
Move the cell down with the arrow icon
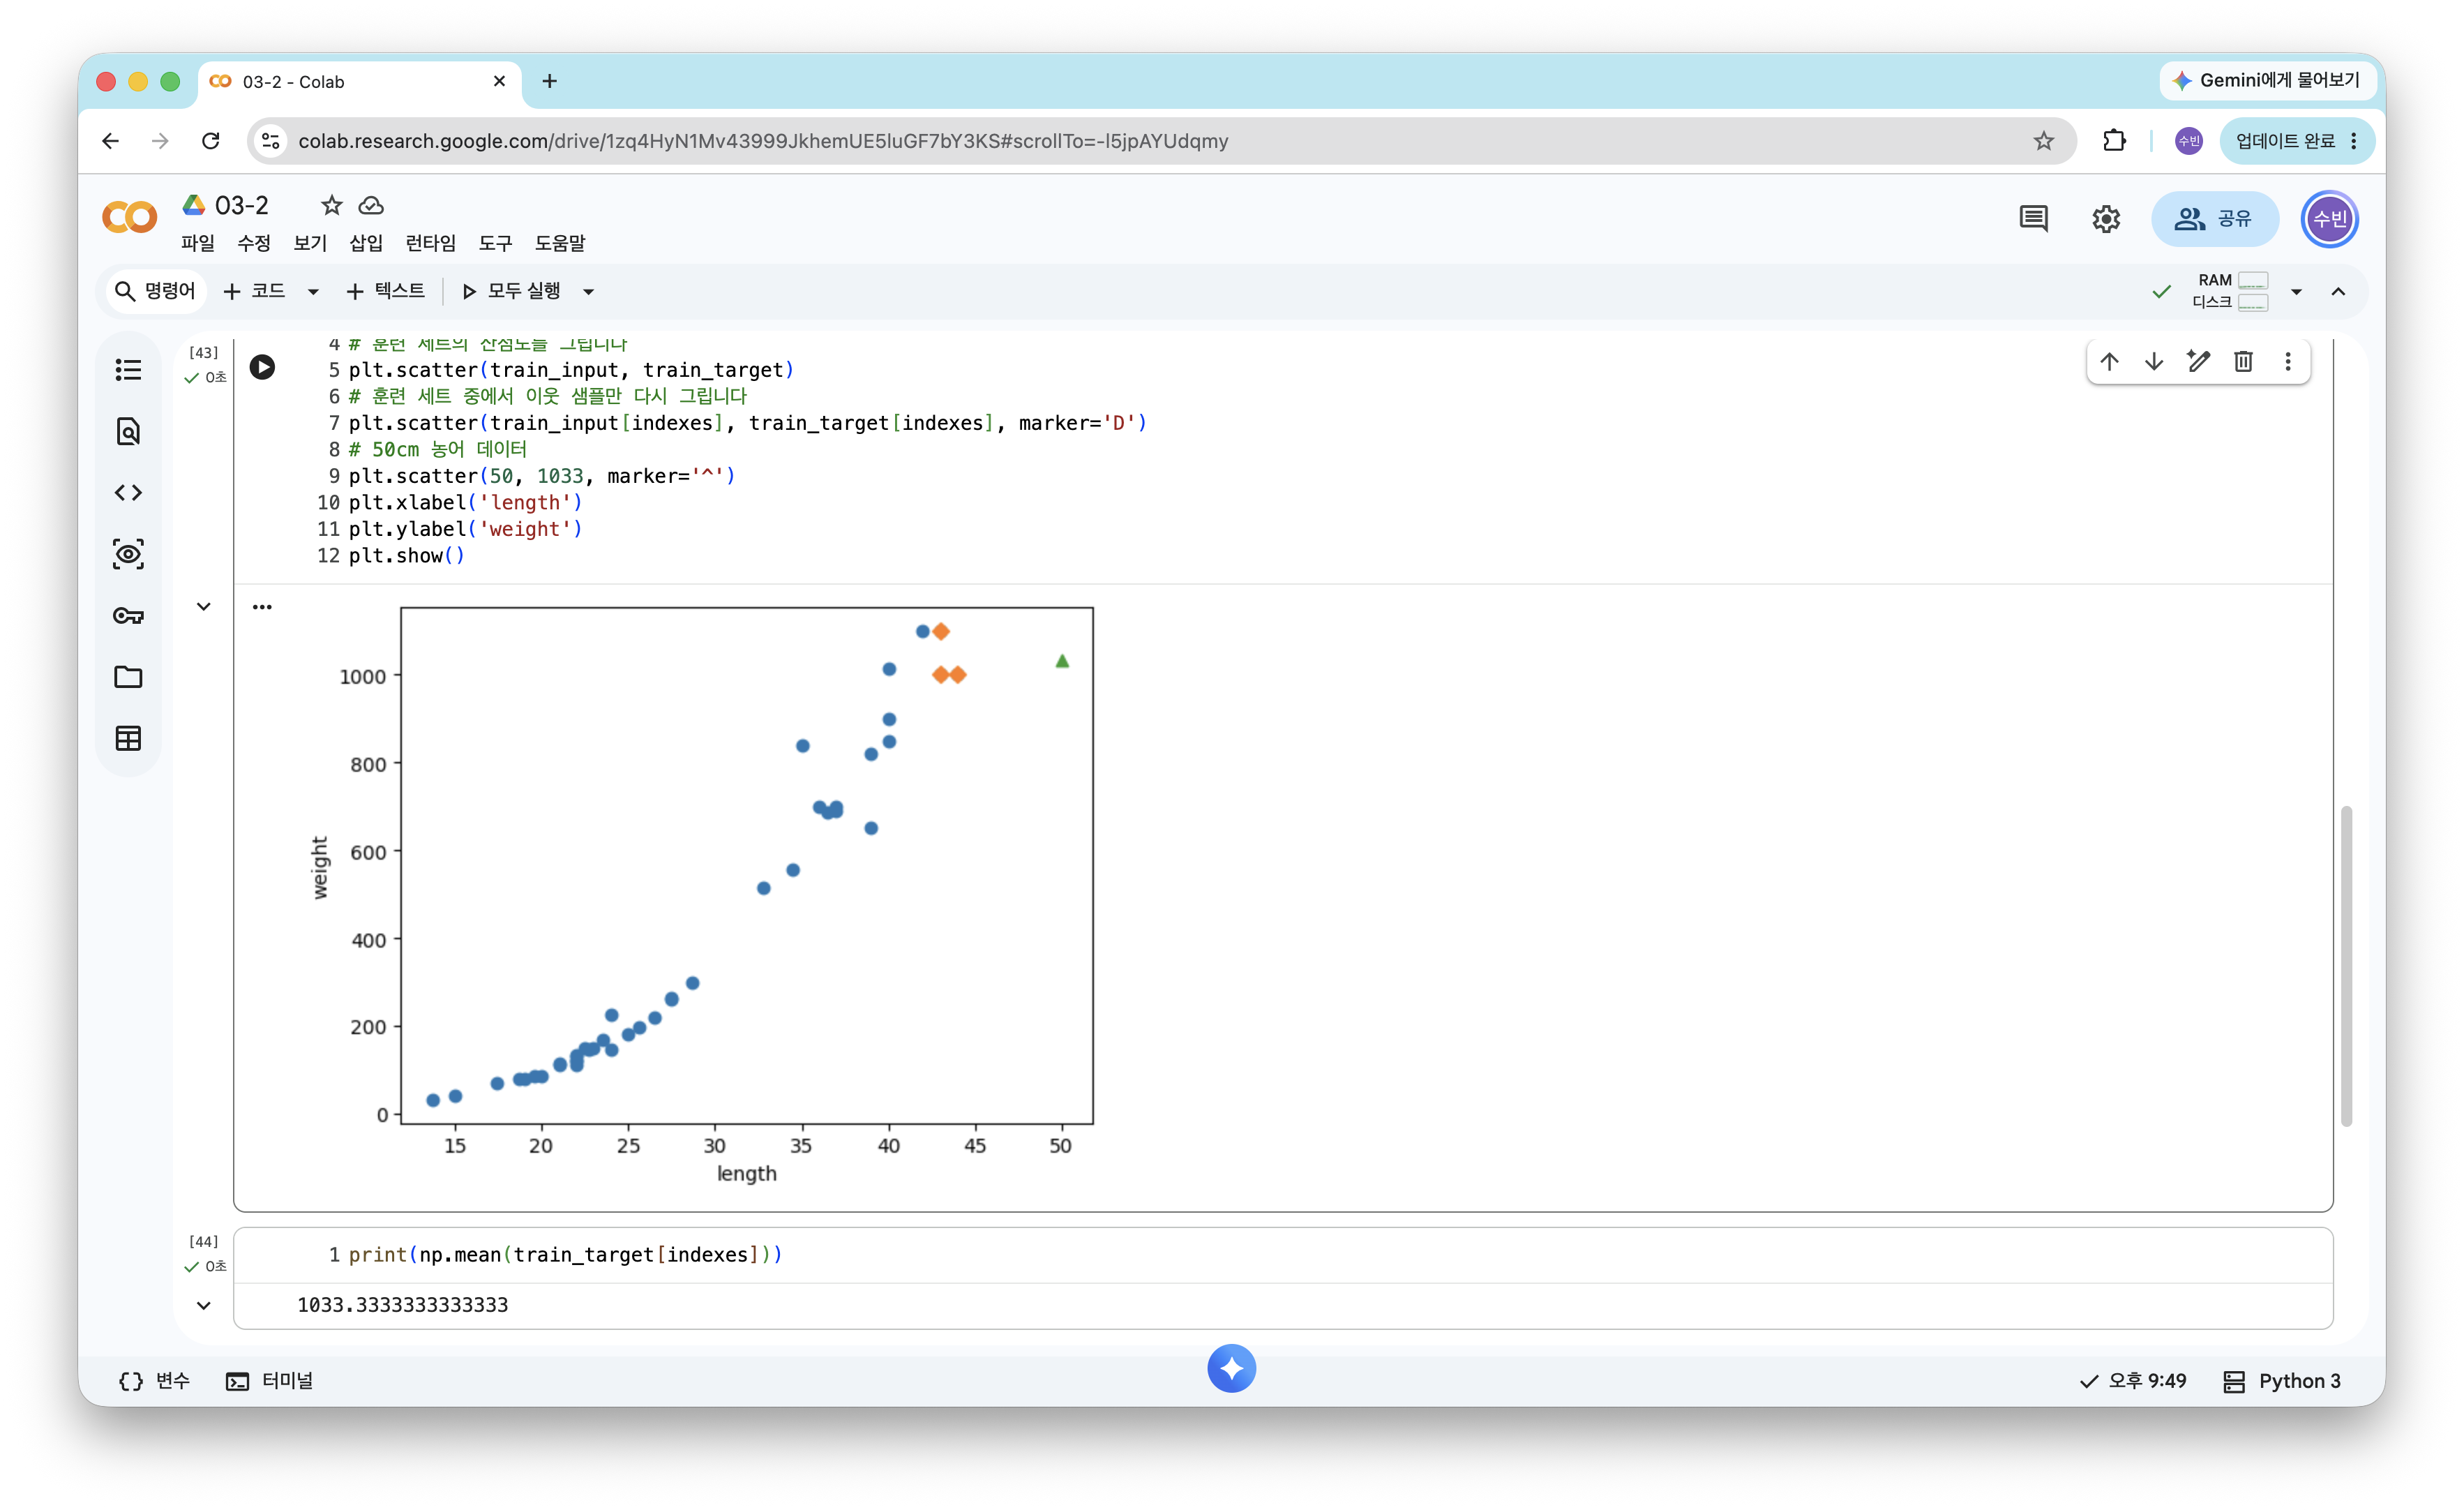pyautogui.click(x=2154, y=362)
